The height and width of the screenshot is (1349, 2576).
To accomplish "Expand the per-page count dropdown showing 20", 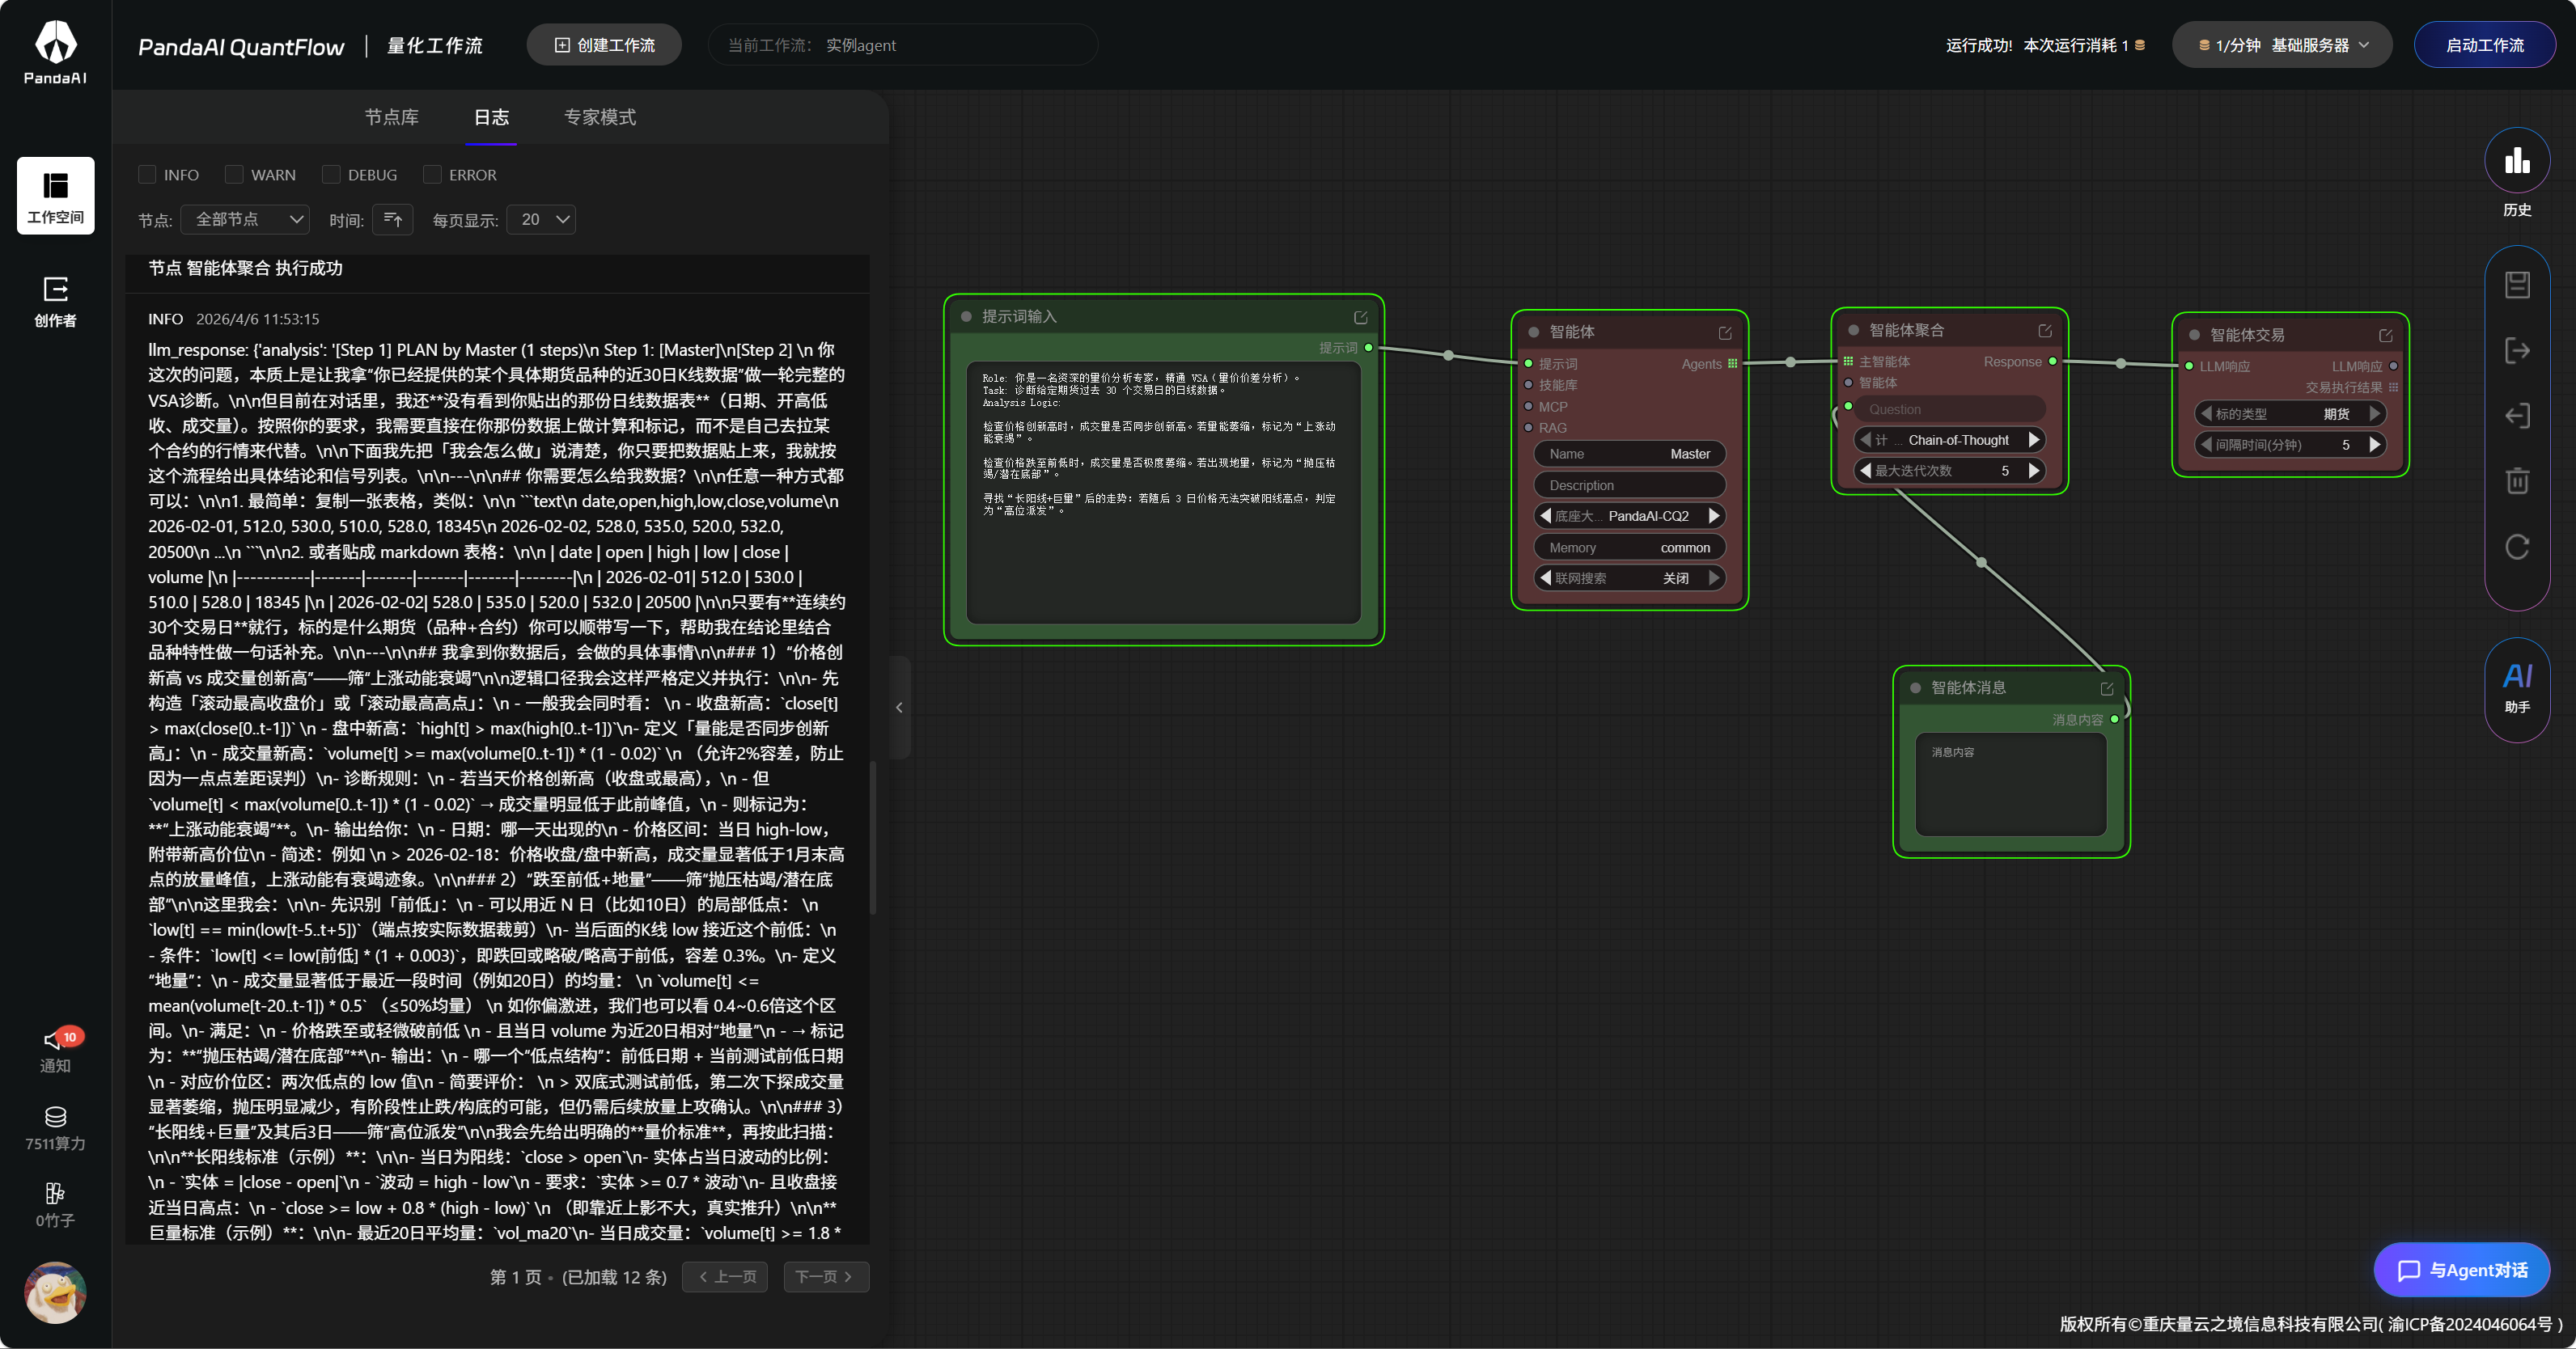I will [541, 220].
